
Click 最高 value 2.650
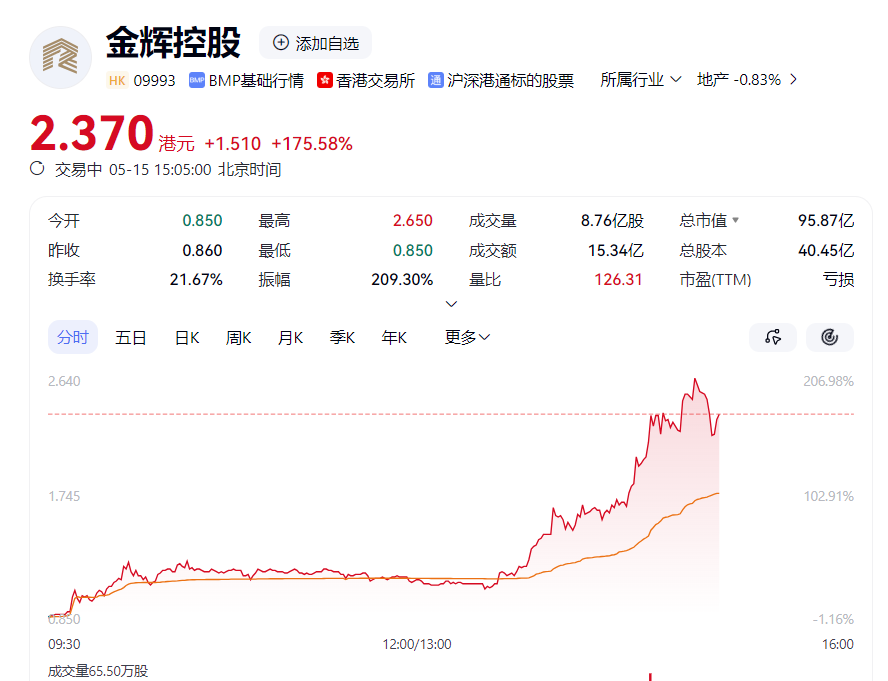[x=413, y=220]
